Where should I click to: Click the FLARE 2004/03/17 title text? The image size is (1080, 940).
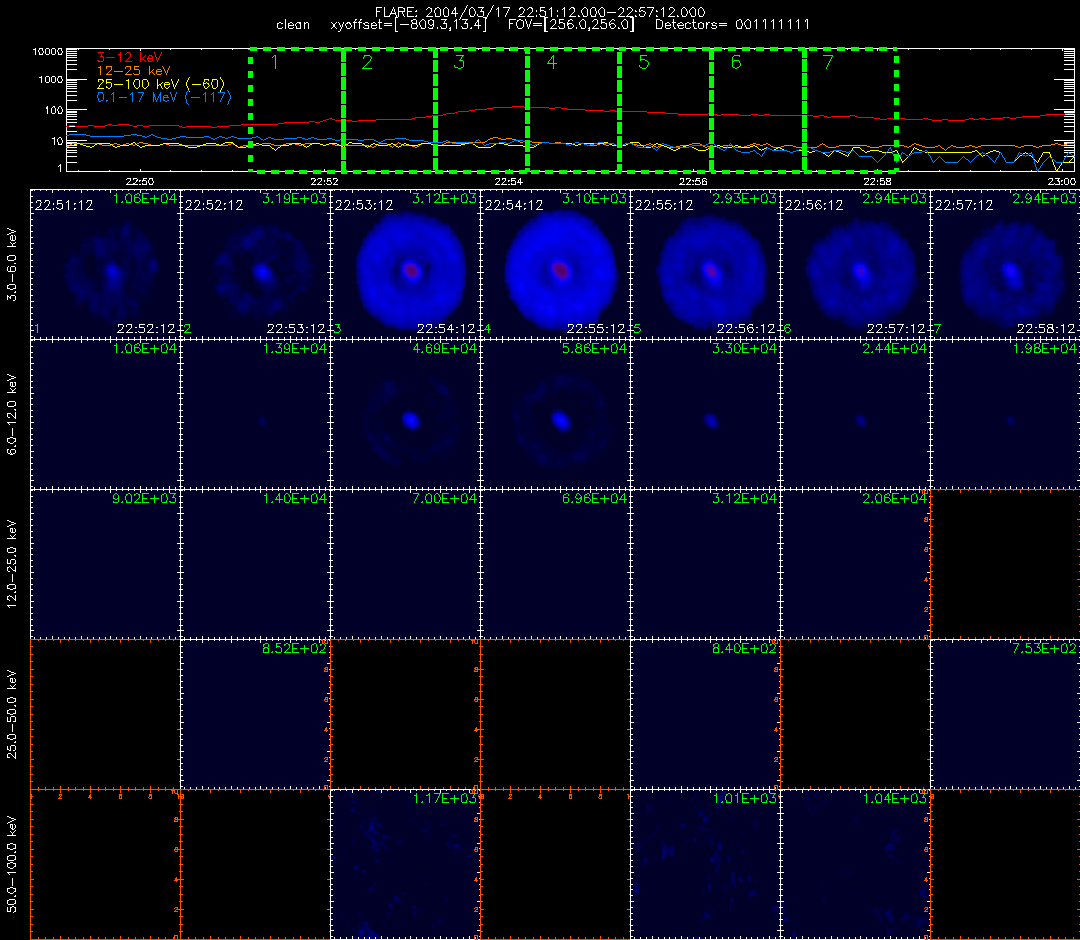[x=540, y=12]
